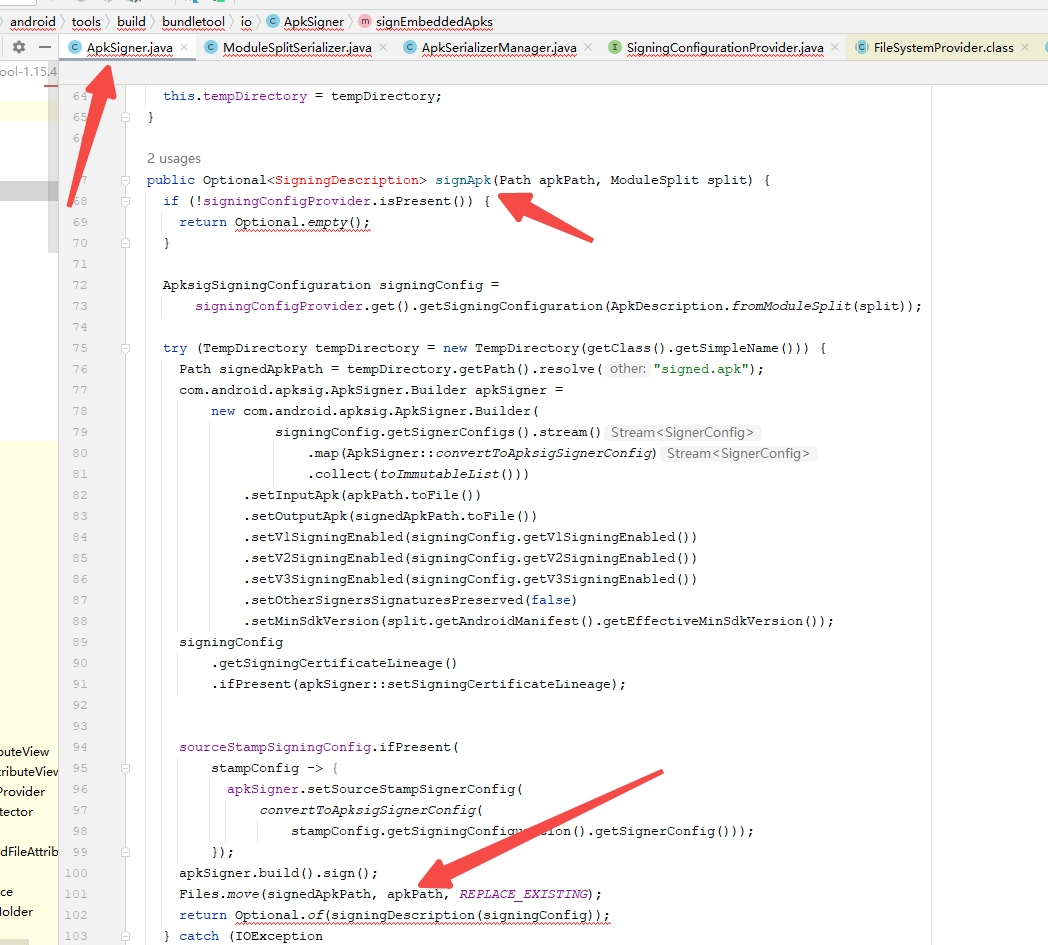
Task: Click fromModuleSplit on line 73
Action: click(791, 306)
